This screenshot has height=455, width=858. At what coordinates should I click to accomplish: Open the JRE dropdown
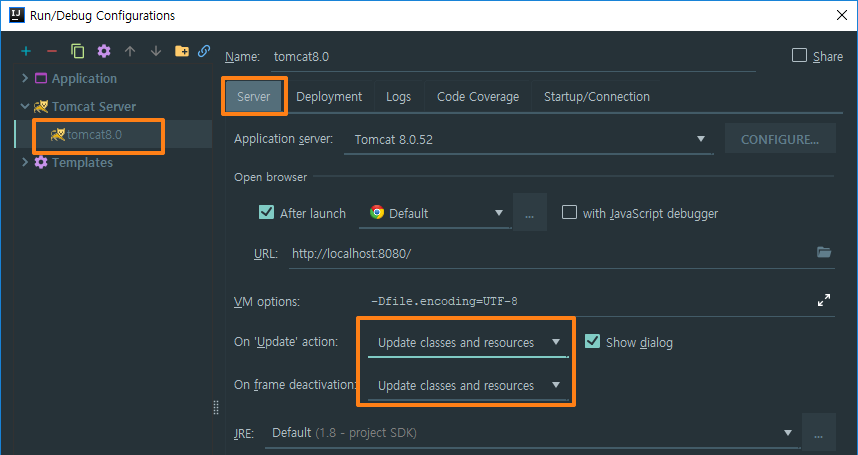point(532,433)
